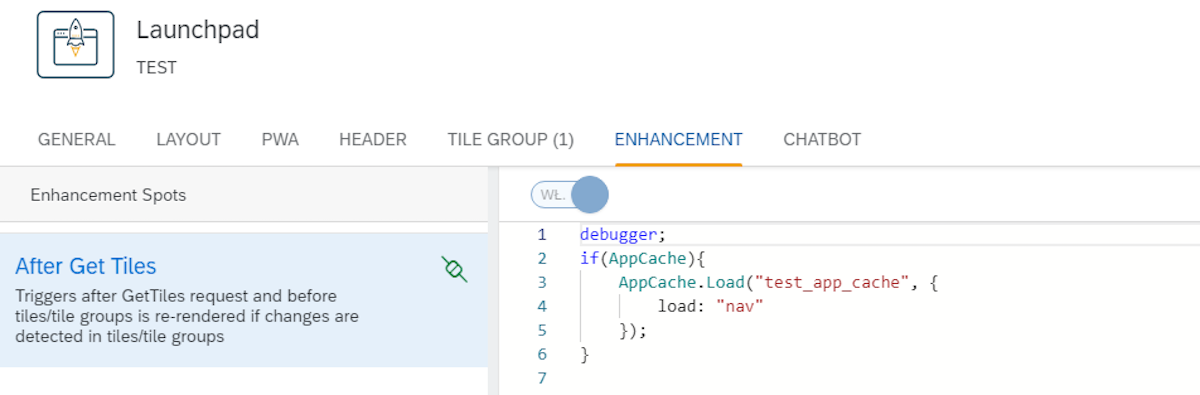This screenshot has height=395, width=1200.
Task: Place cursor on if(AppCache){ line
Action: click(x=643, y=259)
